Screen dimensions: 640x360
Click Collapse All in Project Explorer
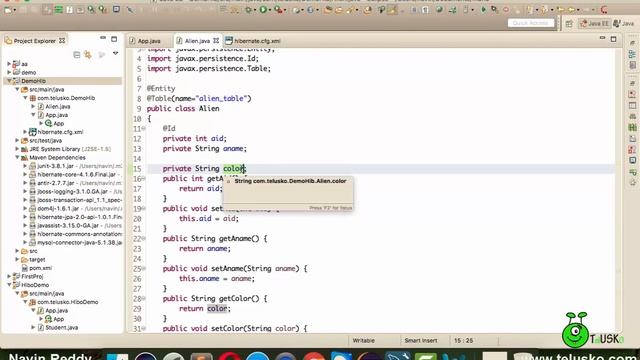coord(76,54)
